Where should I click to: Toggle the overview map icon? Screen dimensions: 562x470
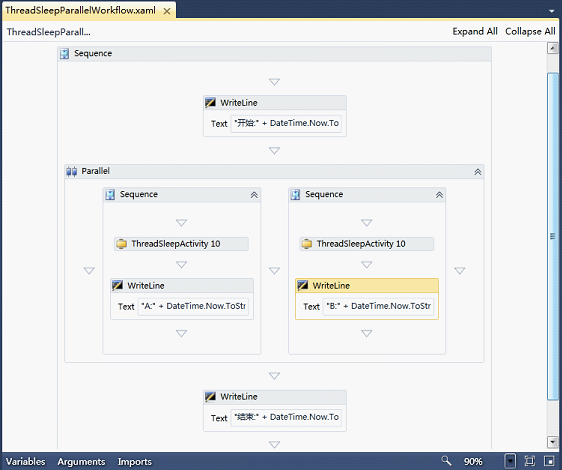pyautogui.click(x=549, y=461)
